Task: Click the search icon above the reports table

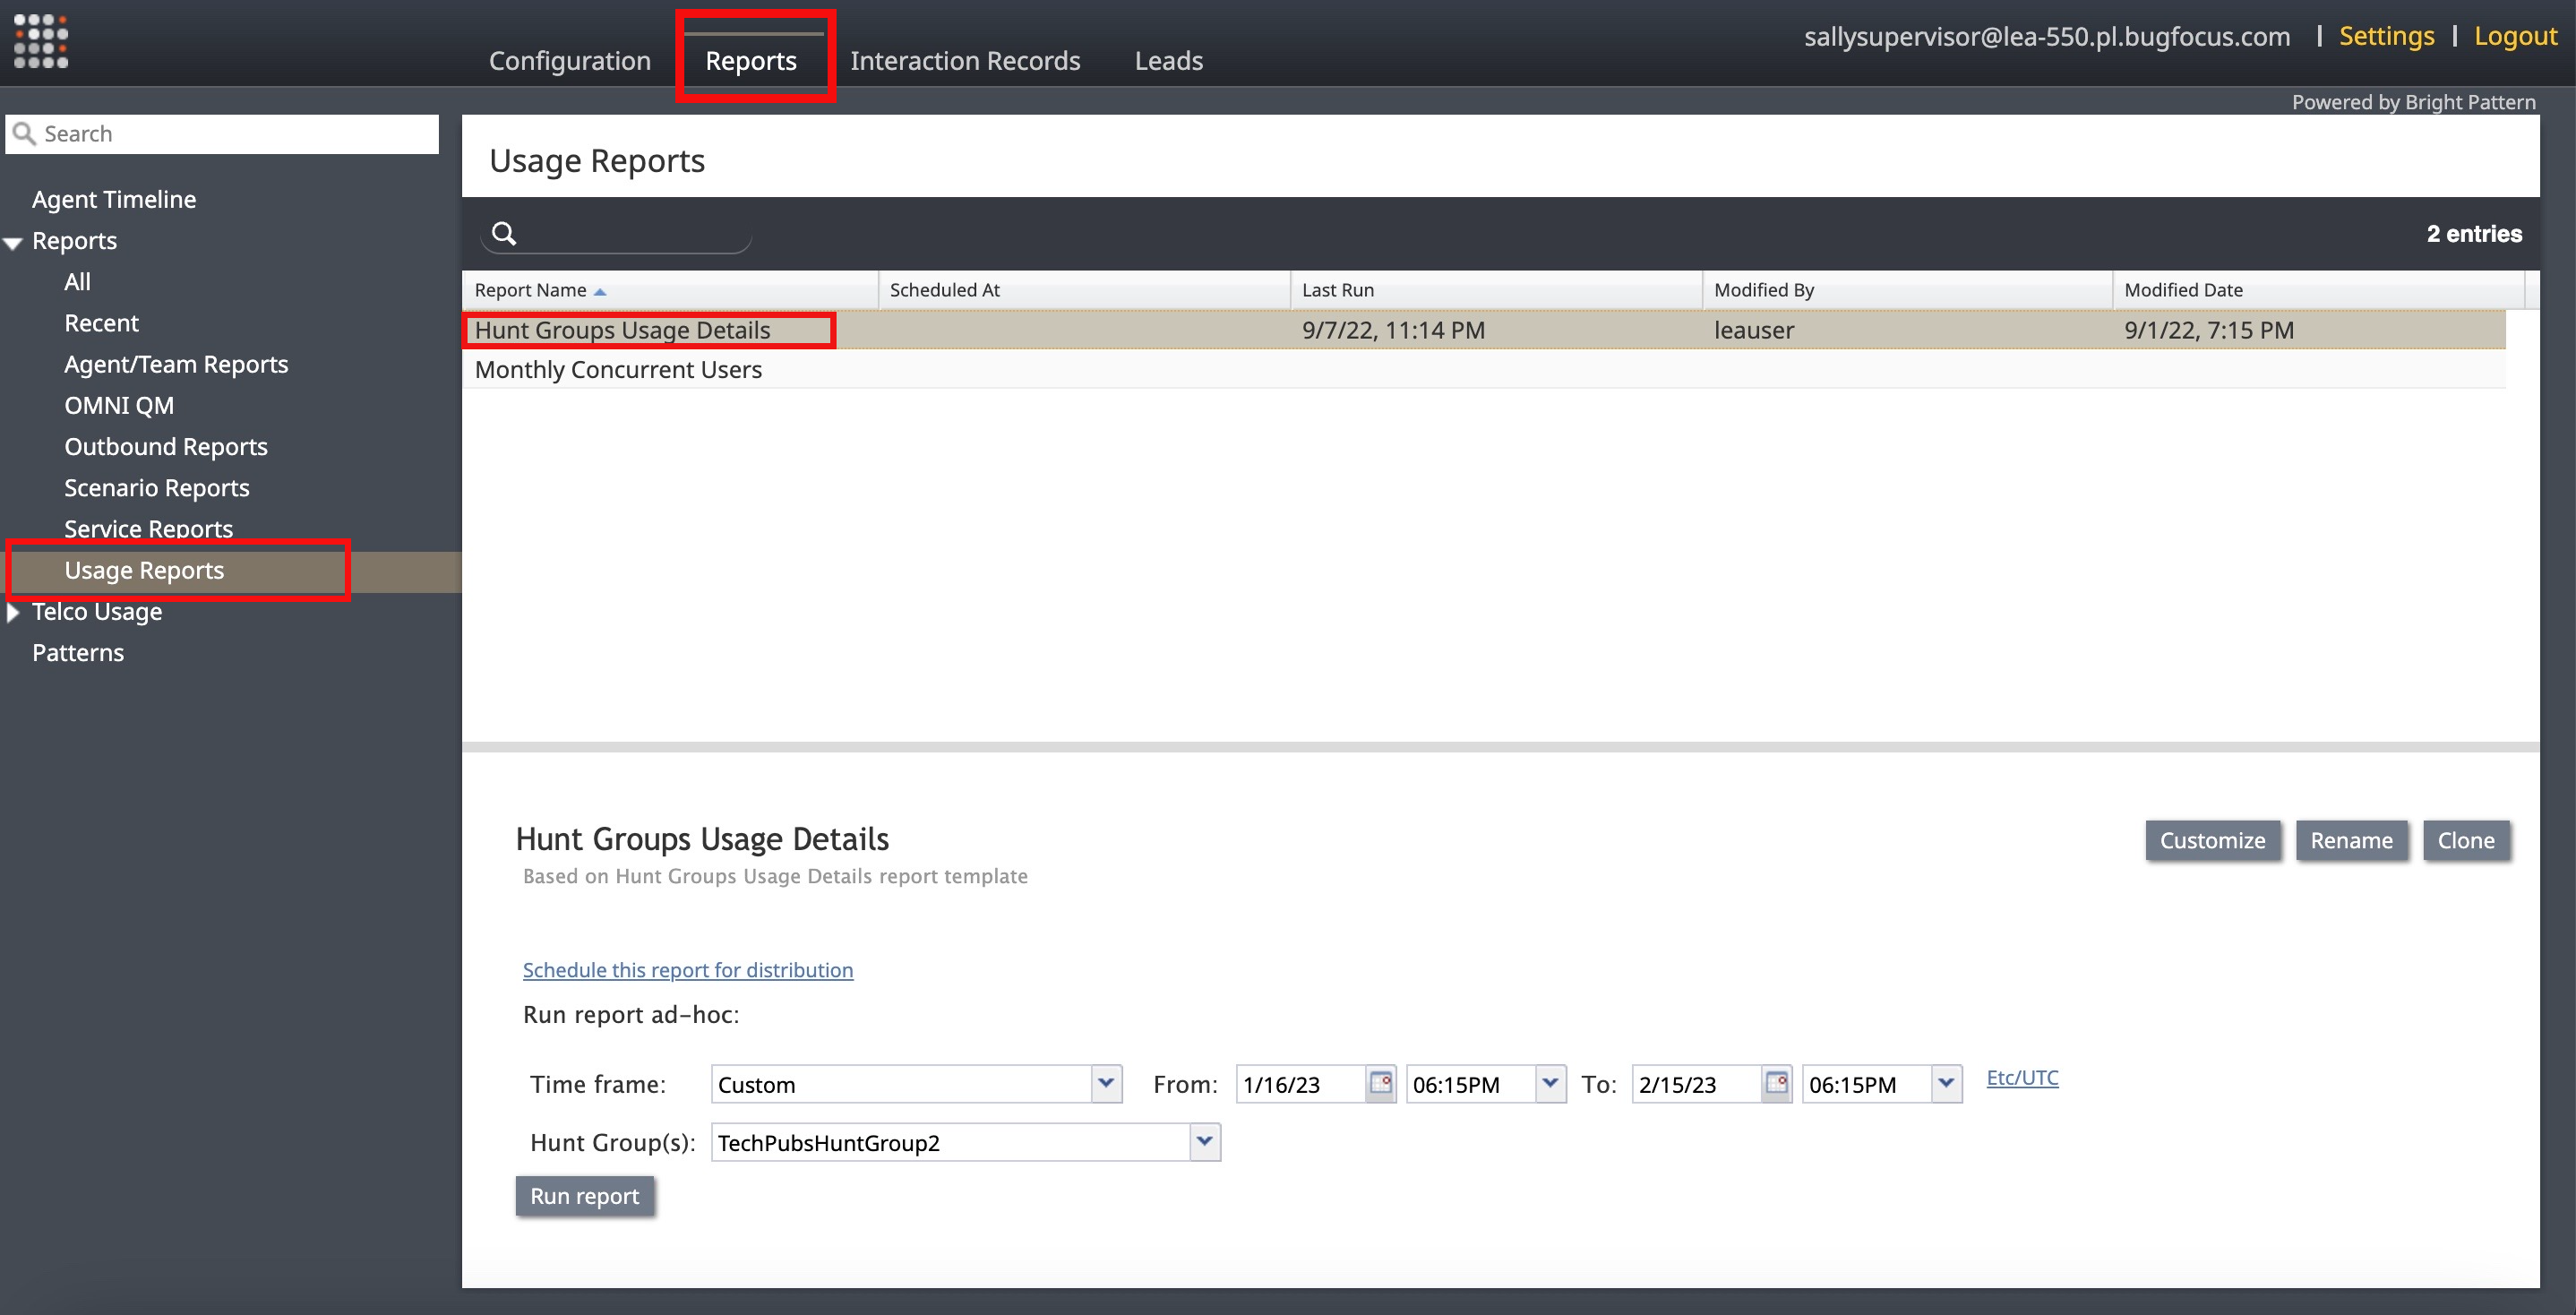Action: (504, 234)
